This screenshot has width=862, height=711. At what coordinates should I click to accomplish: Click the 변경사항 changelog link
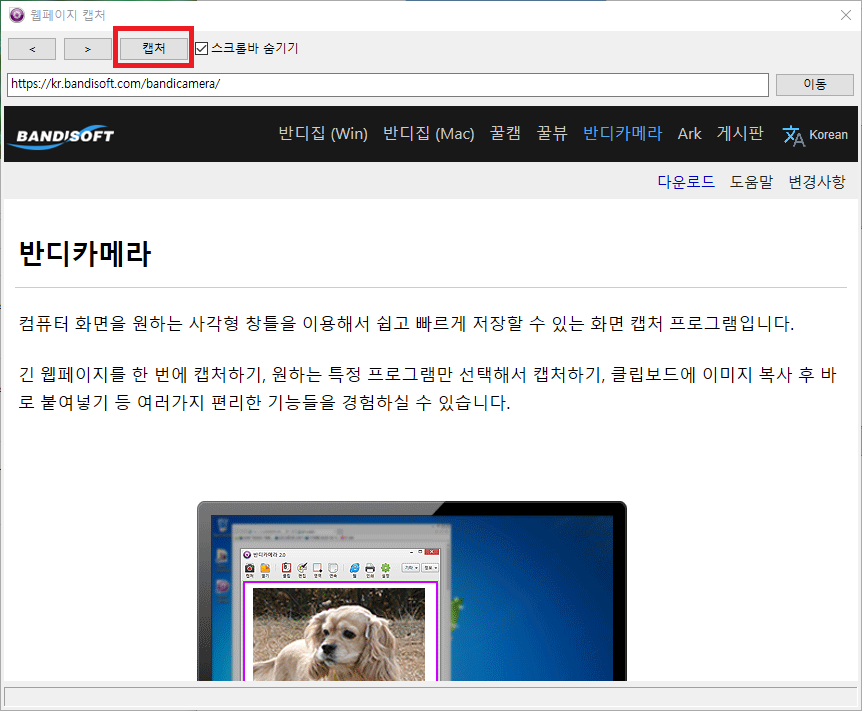click(x=817, y=181)
